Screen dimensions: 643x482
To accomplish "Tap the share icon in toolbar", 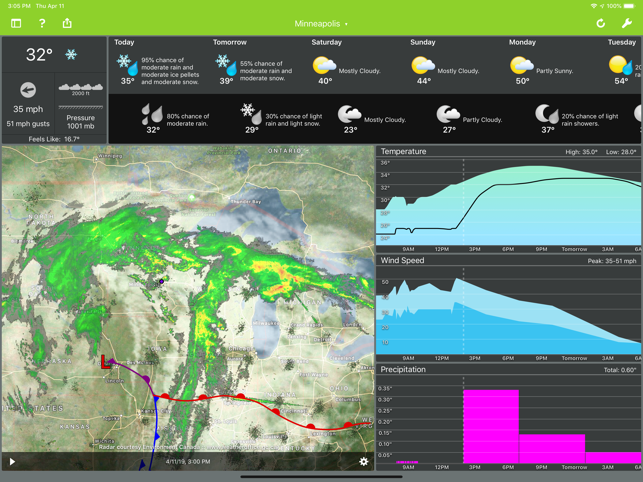I will (x=67, y=23).
